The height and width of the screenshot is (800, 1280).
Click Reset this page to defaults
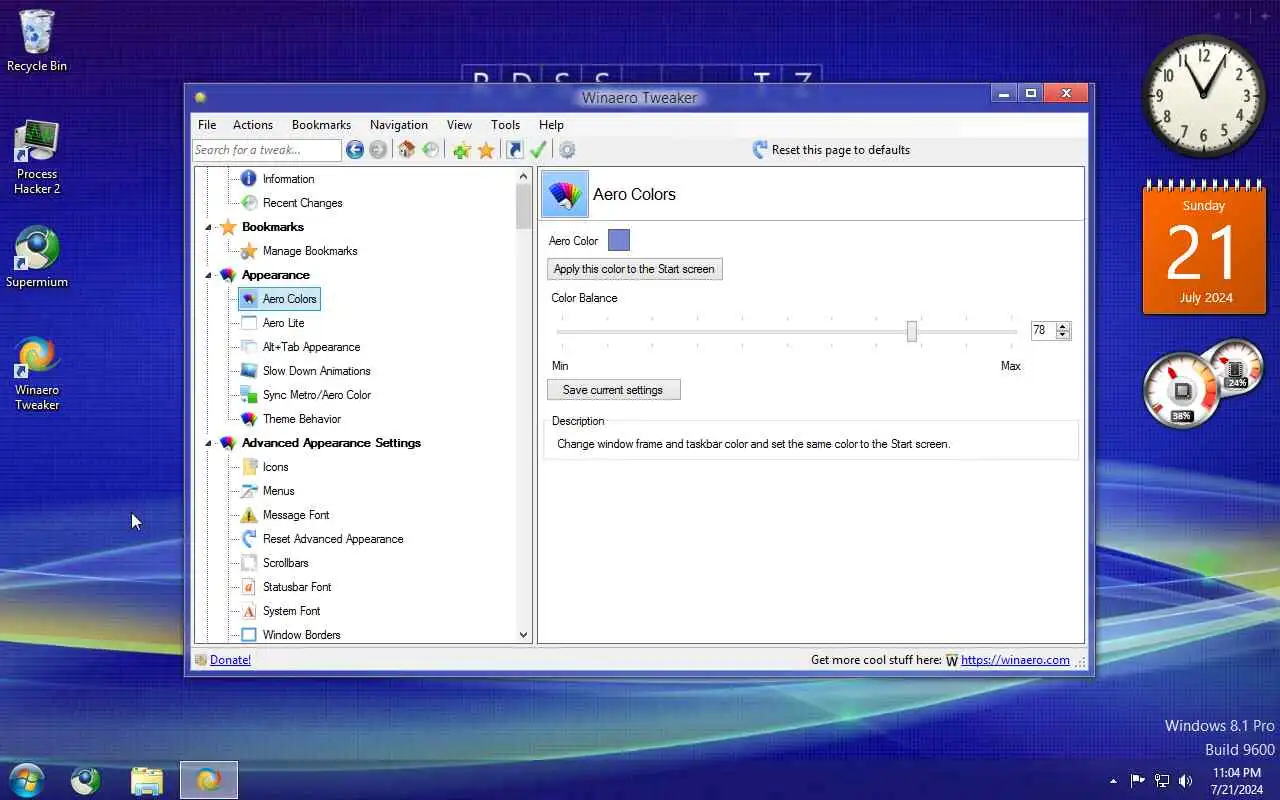coord(830,150)
